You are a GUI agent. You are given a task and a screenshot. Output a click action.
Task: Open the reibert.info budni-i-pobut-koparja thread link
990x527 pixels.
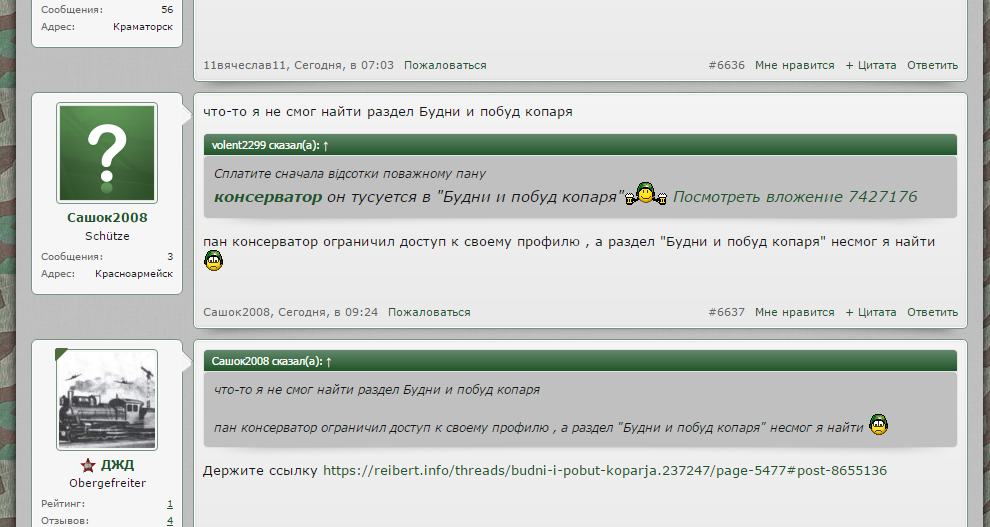point(605,471)
